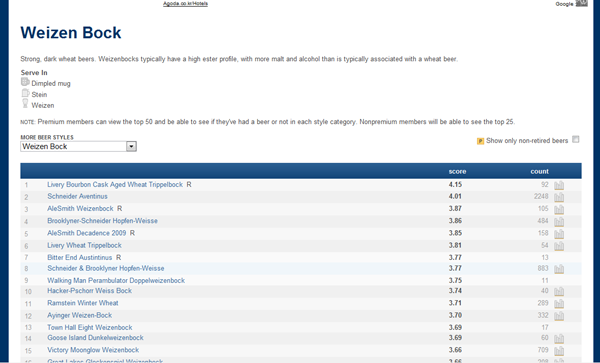This screenshot has width=600, height=363.
Task: Click count value 2248
Action: 541,196
